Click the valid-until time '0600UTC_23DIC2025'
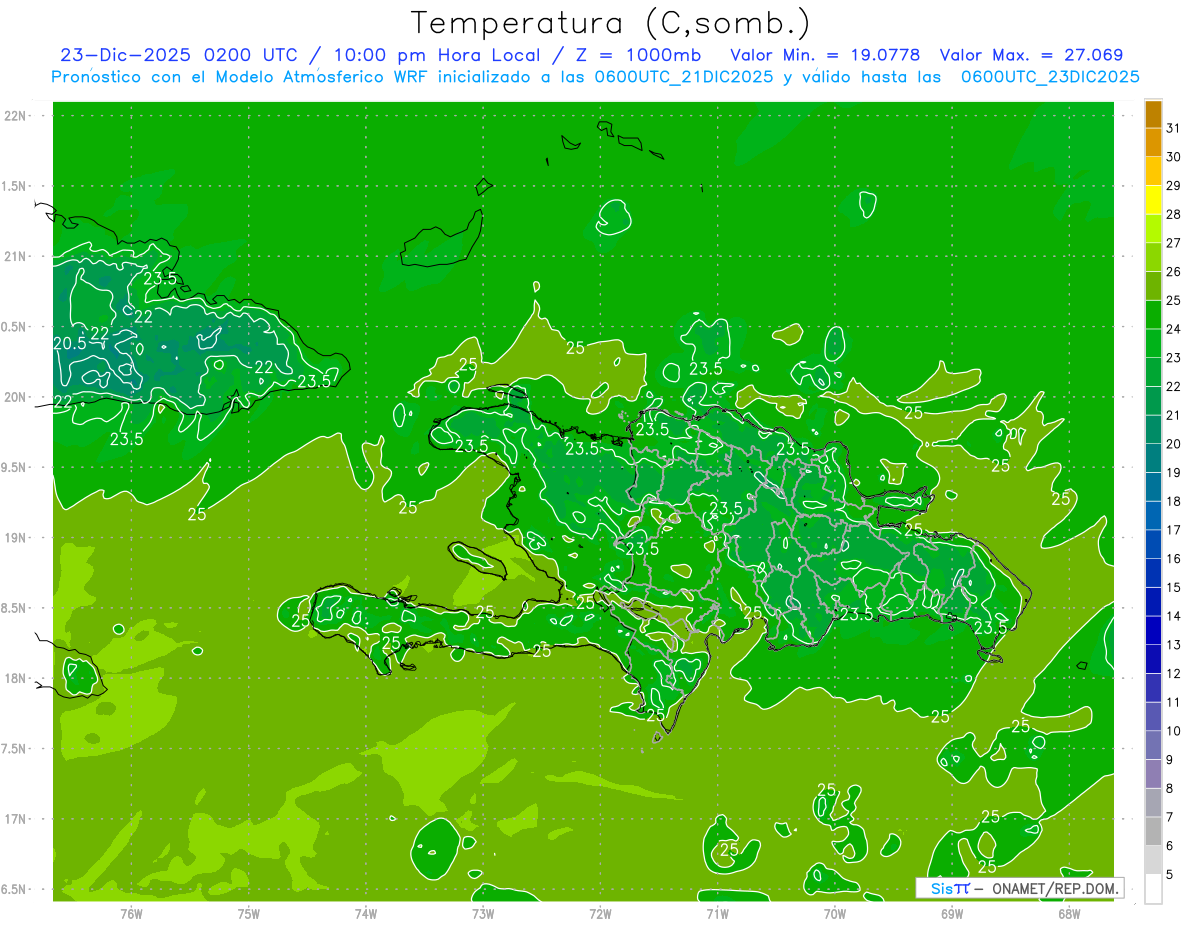The height and width of the screenshot is (927, 1200). click(1050, 77)
